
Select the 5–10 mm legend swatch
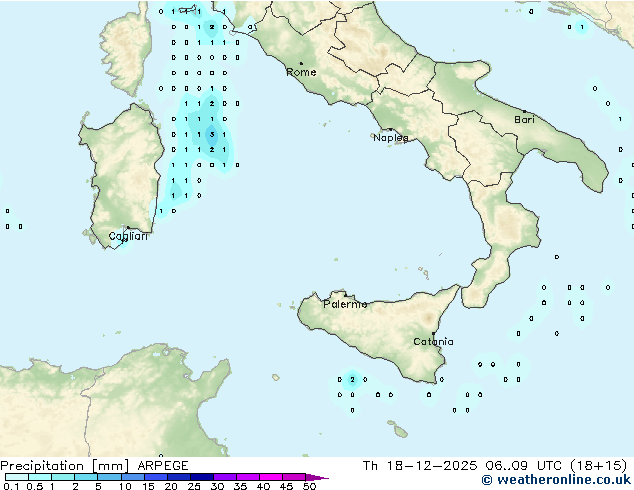[x=109, y=477]
